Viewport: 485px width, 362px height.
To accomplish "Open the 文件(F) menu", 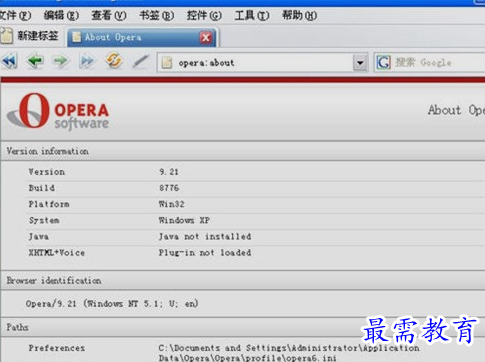I will tap(15, 15).
